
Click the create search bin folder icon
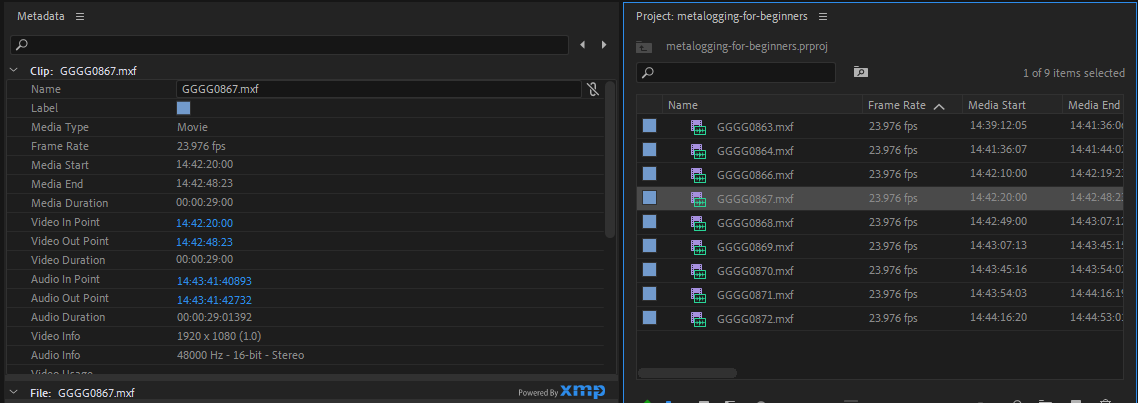(861, 72)
